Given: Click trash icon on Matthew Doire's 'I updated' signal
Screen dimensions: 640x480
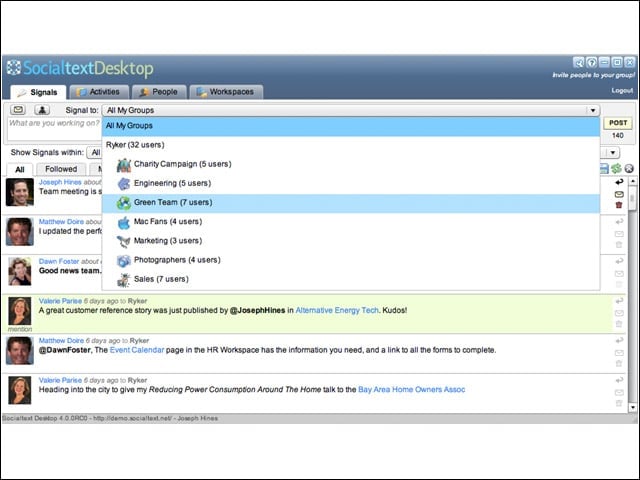Looking at the screenshot, I should coord(619,244).
